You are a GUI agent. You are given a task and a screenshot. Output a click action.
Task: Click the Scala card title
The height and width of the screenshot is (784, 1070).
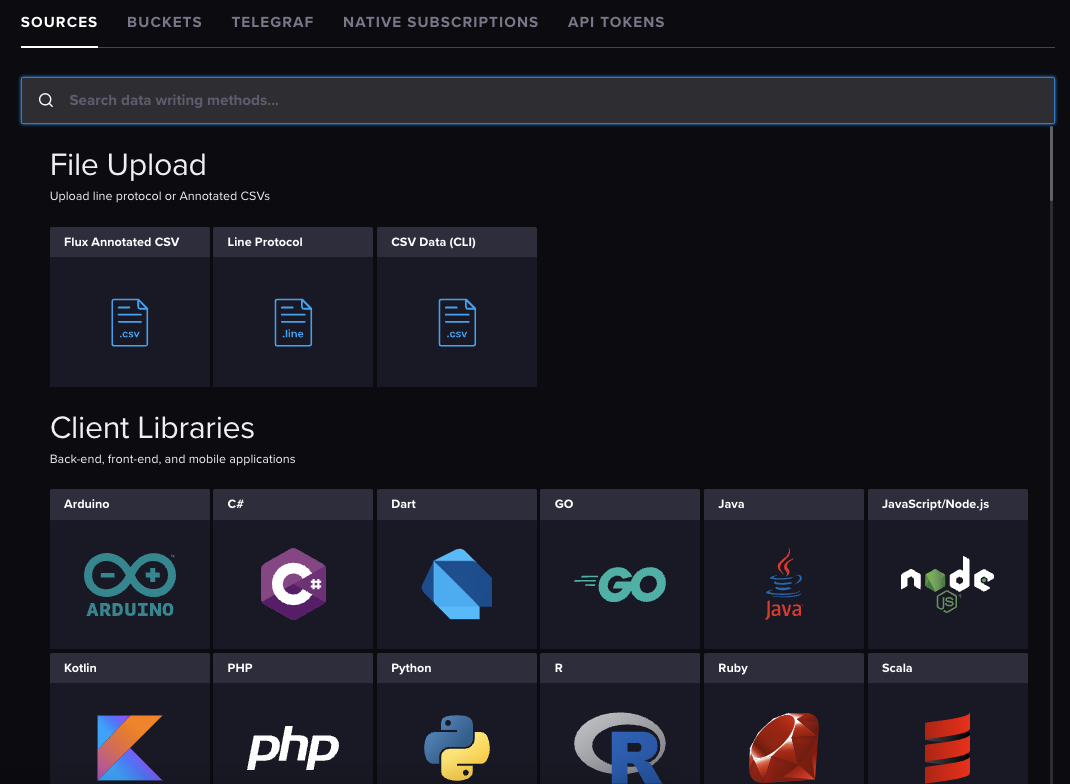coord(897,668)
